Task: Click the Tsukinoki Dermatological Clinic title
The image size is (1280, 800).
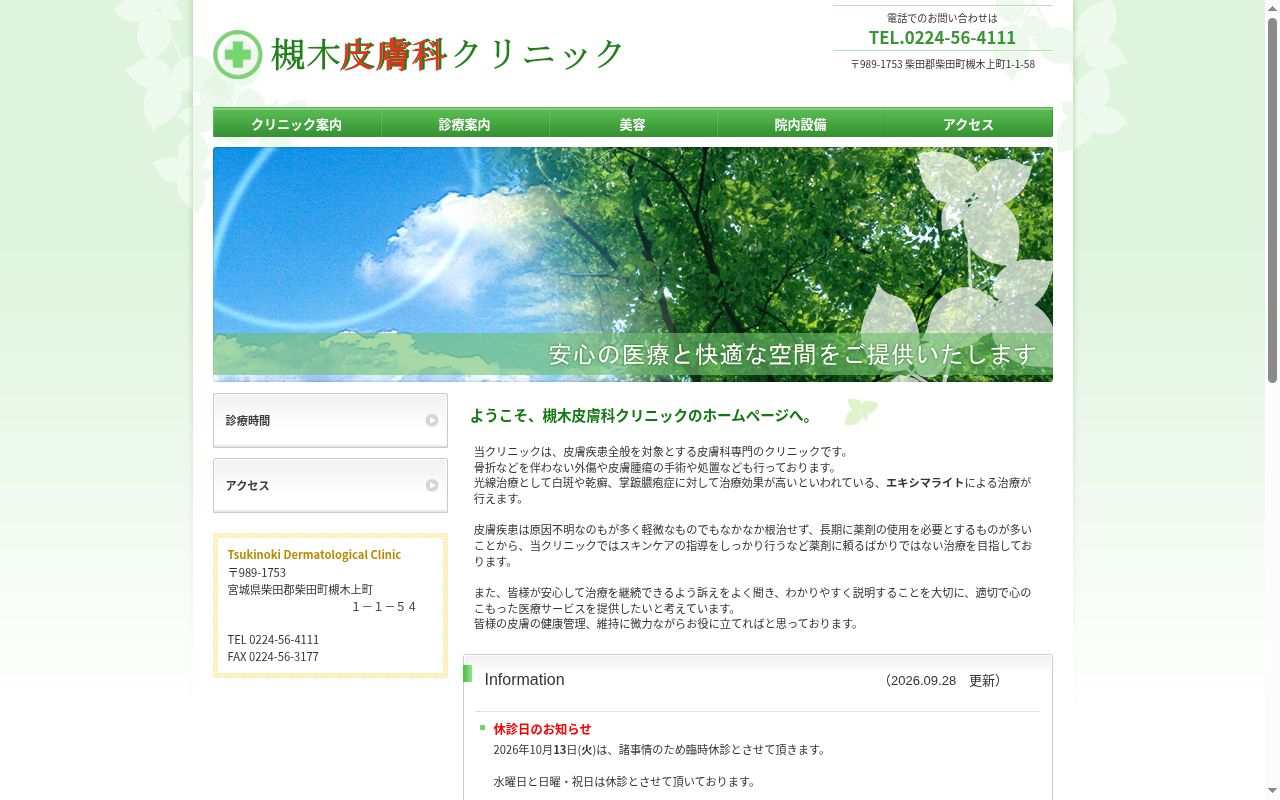Action: tap(314, 554)
